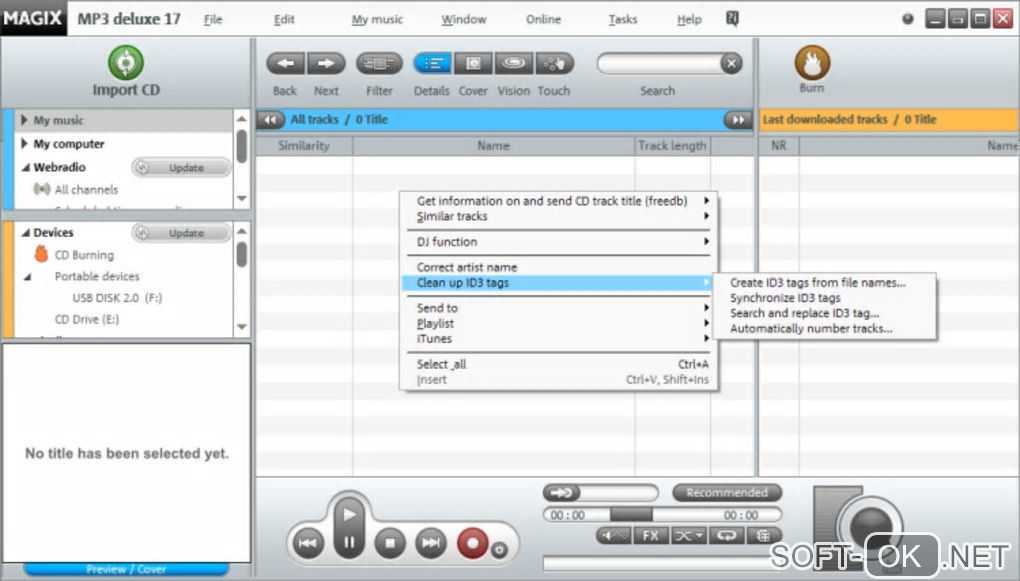
Task: Switch to Details view
Action: pyautogui.click(x=433, y=64)
